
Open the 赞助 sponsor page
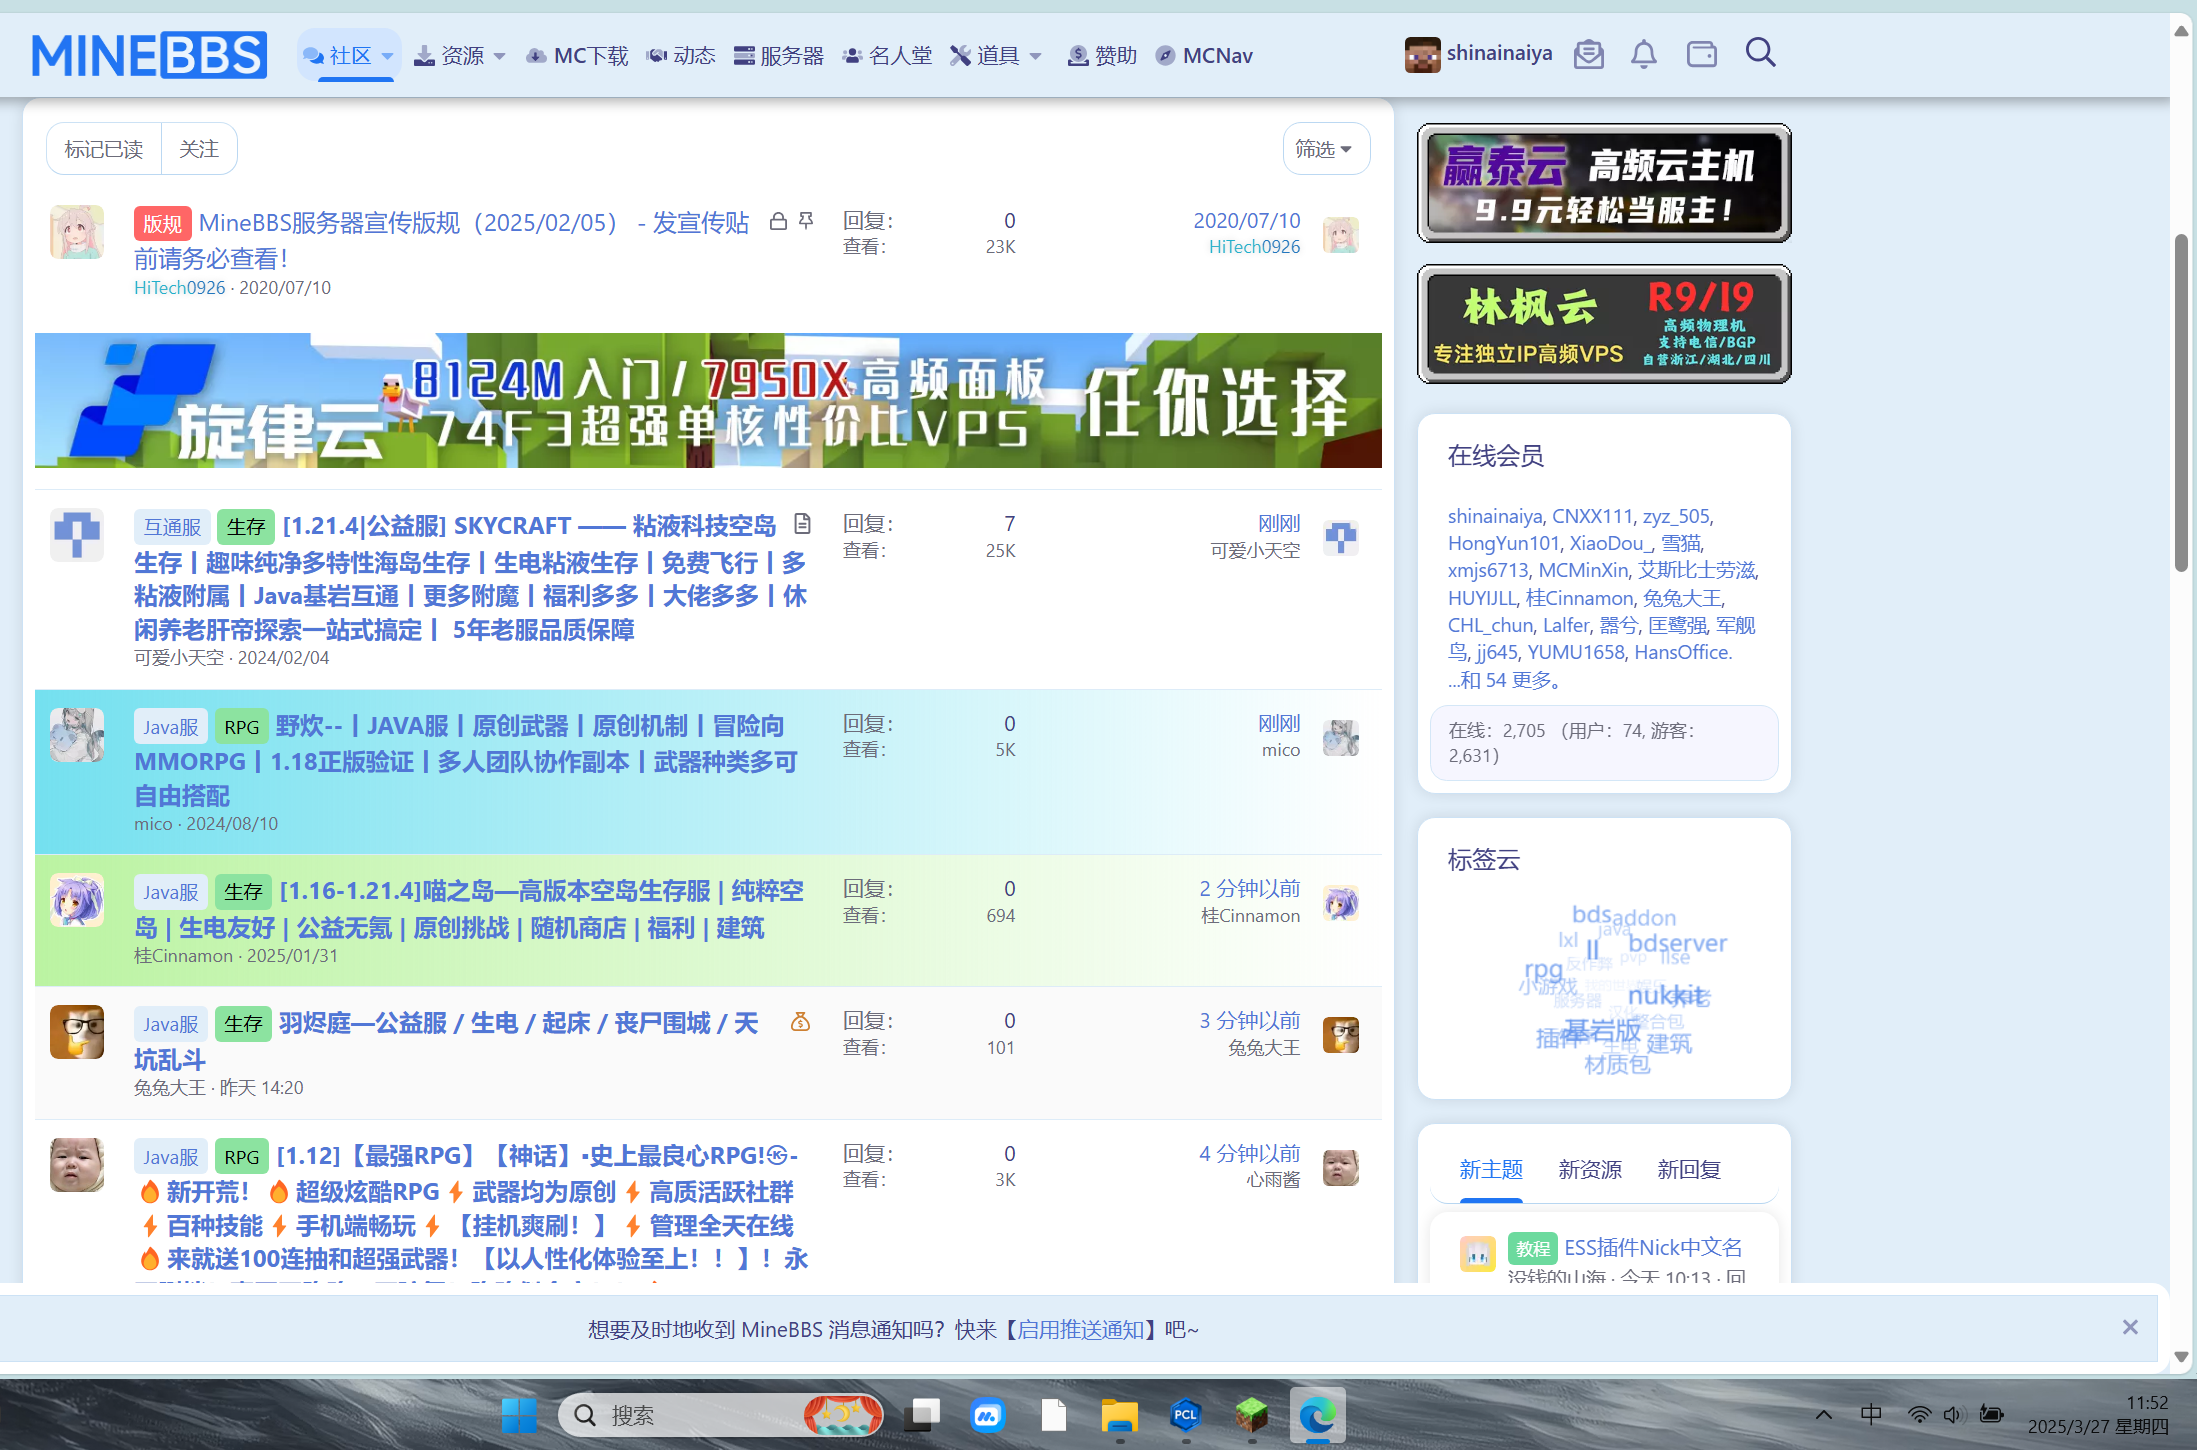click(x=1102, y=56)
